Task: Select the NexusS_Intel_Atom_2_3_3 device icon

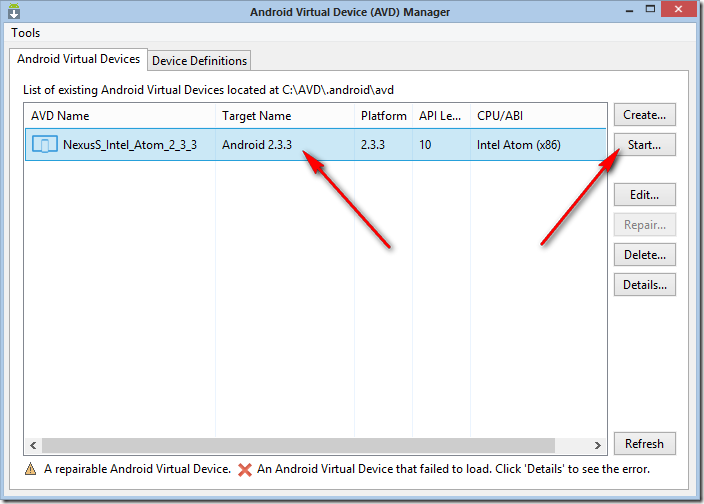Action: (x=44, y=145)
